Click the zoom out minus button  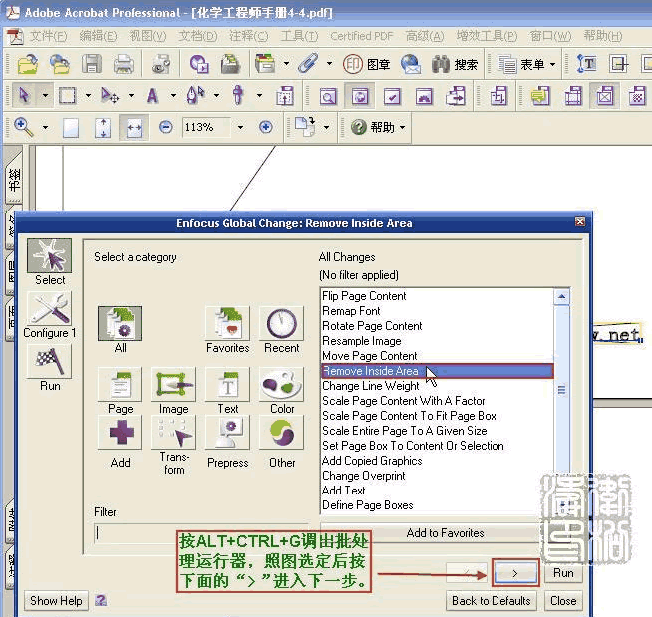click(165, 126)
